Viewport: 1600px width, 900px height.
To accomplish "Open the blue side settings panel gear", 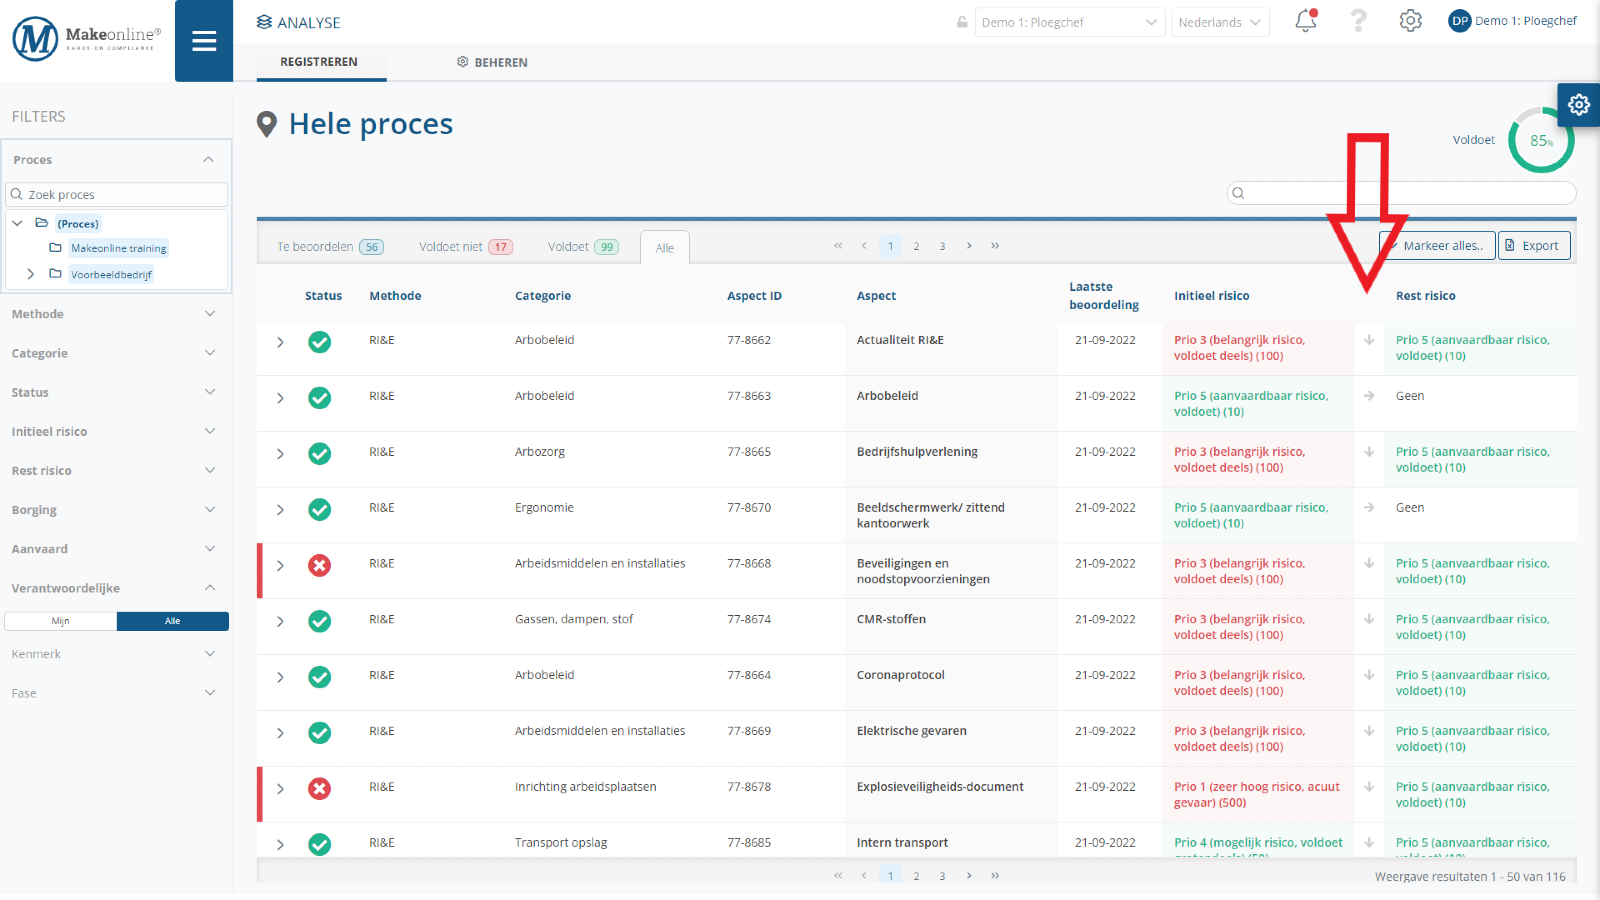I will [1579, 104].
